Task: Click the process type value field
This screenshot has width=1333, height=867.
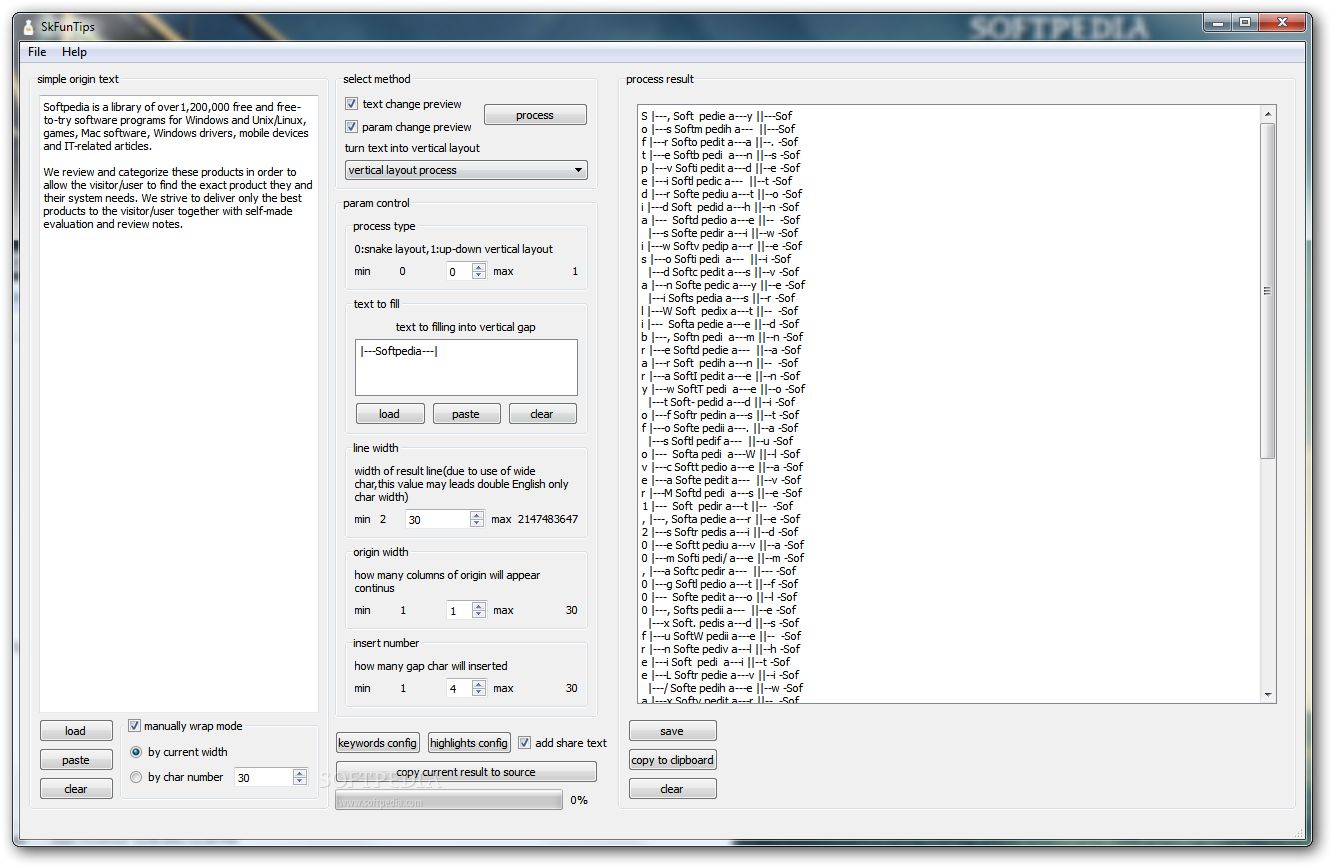Action: click(x=459, y=272)
